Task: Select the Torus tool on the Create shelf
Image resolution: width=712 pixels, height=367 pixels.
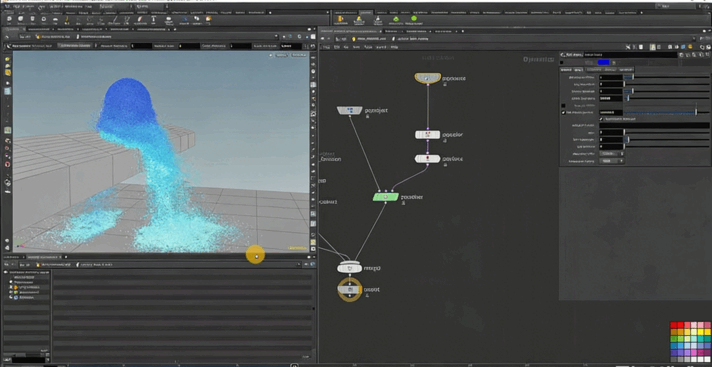Action: coord(44,19)
